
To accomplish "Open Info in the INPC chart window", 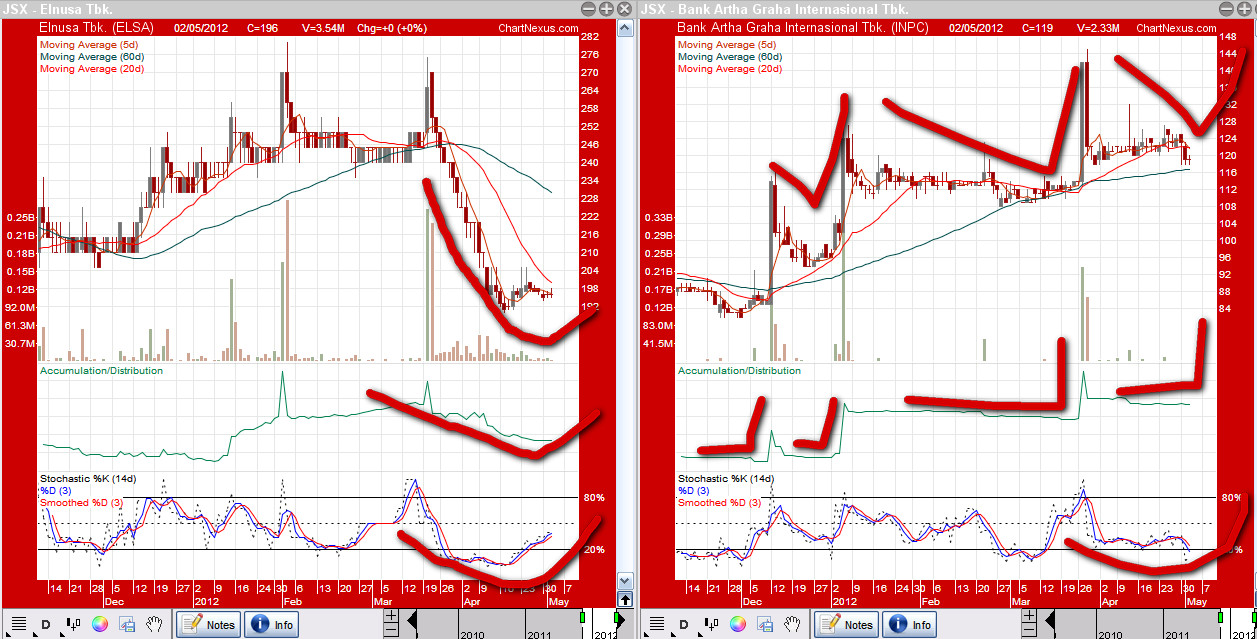I will point(910,625).
